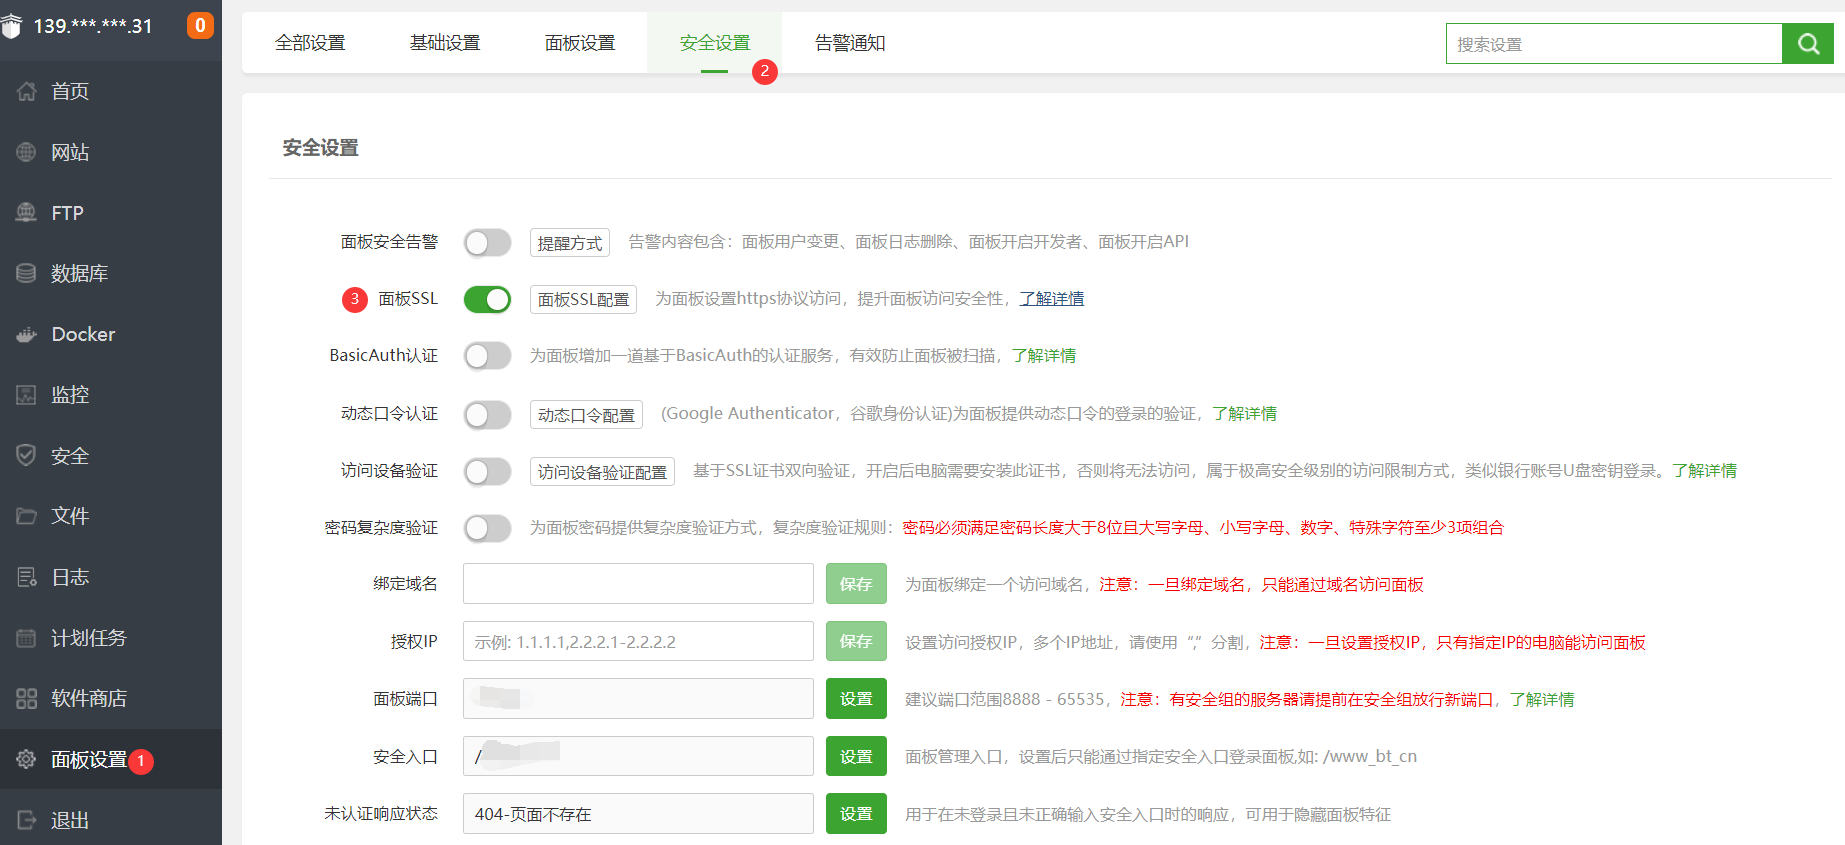
Task: Enable the BasicAuth认证 switch
Action: click(x=487, y=356)
